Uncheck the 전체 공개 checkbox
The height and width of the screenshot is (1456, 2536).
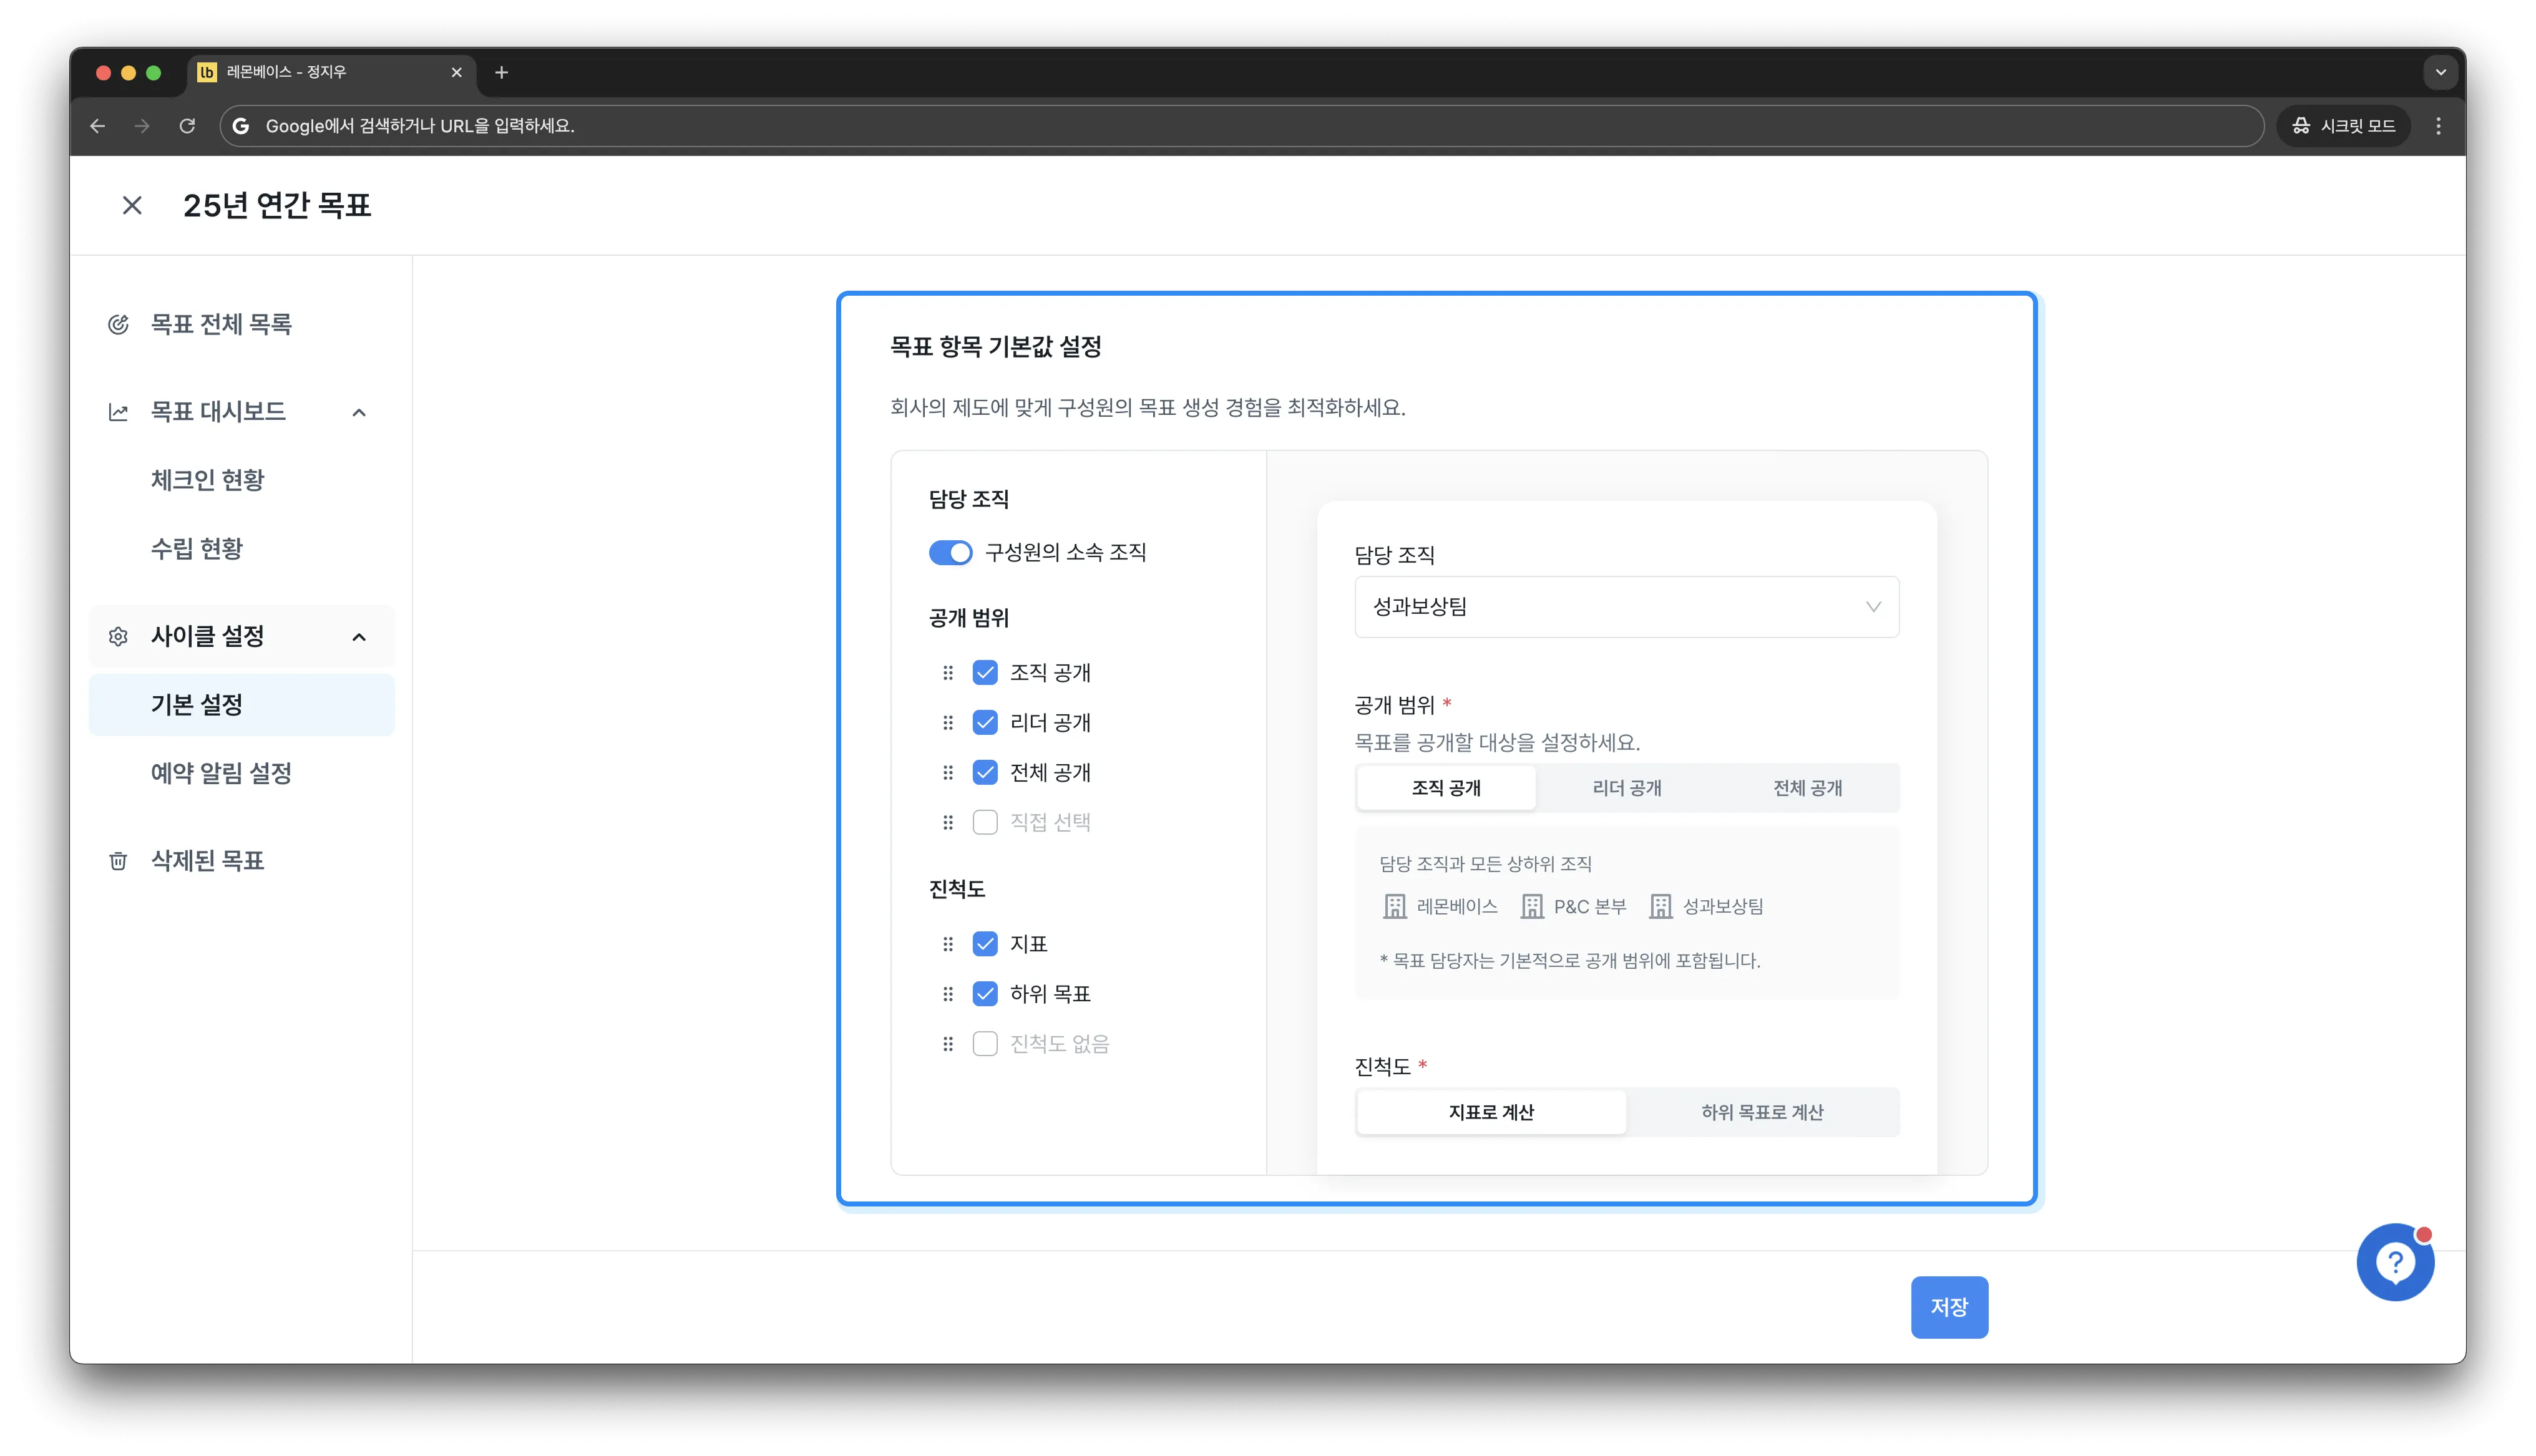pos(985,772)
